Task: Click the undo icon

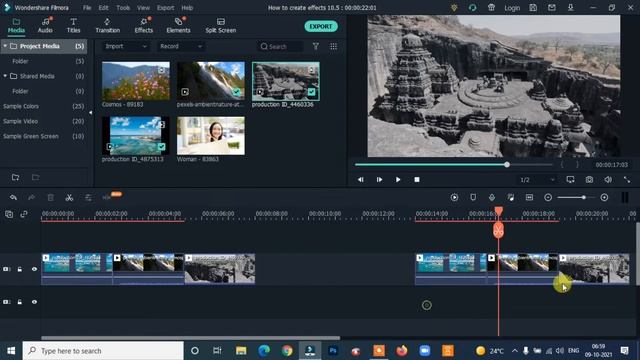Action: click(x=13, y=198)
